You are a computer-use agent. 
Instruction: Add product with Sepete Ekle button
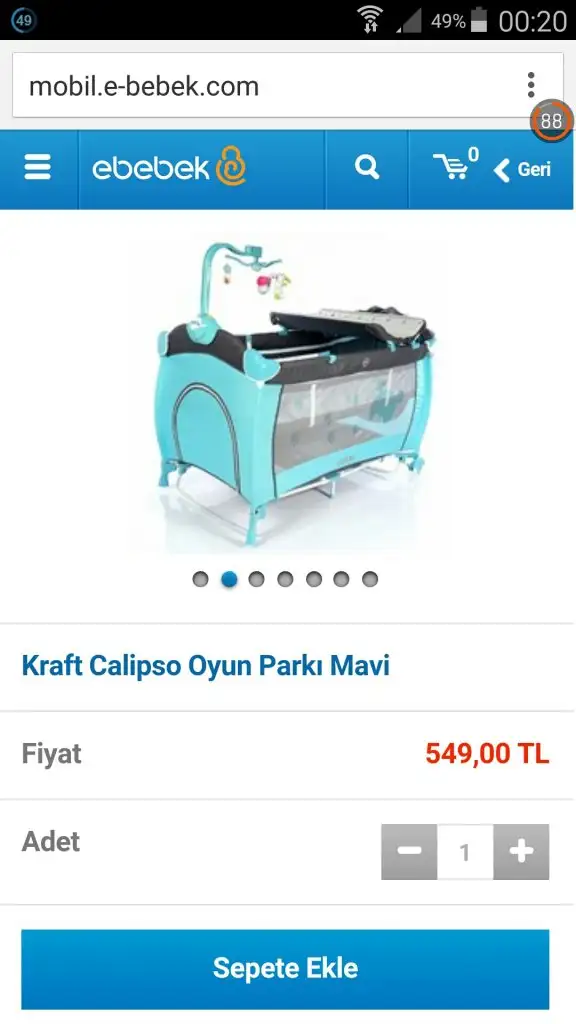click(x=285, y=969)
